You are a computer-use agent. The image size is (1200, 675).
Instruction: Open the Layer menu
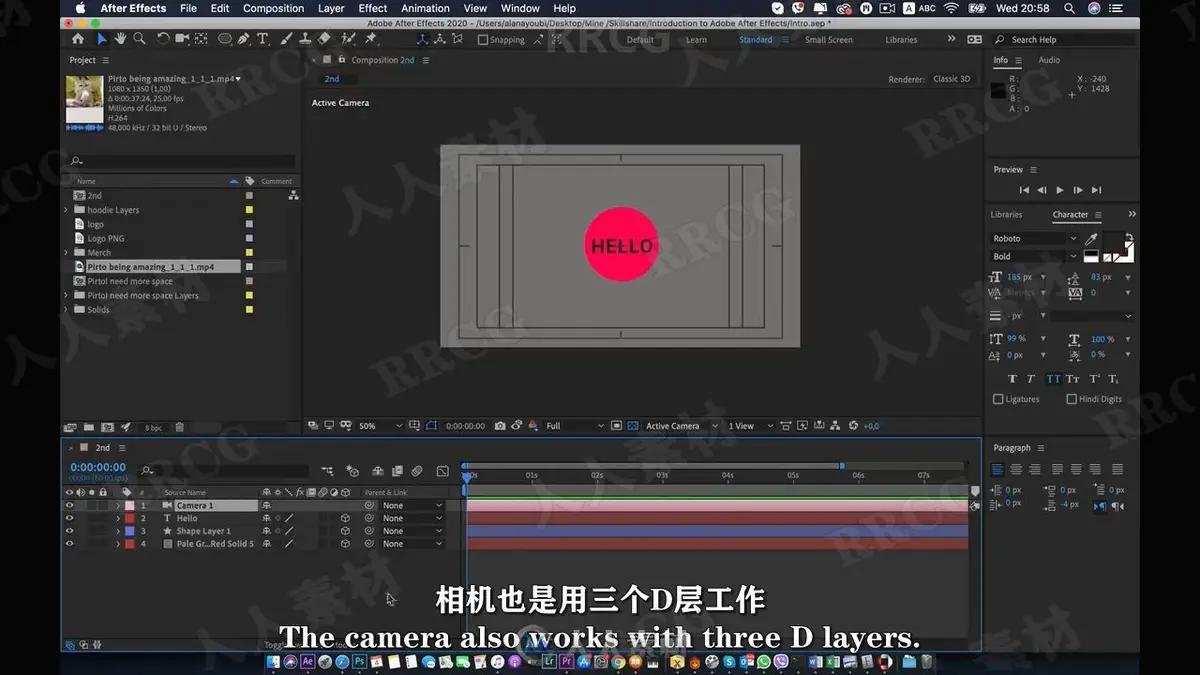331,8
